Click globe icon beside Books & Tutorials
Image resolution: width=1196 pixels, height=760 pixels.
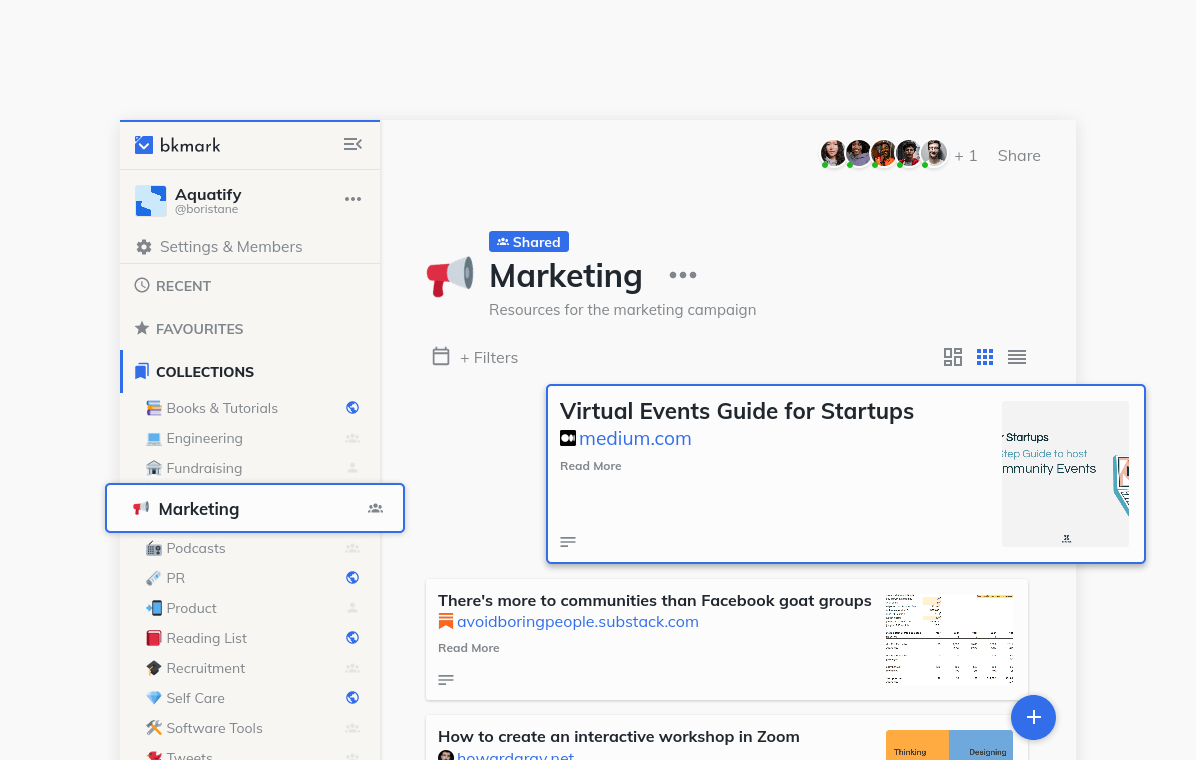point(352,407)
